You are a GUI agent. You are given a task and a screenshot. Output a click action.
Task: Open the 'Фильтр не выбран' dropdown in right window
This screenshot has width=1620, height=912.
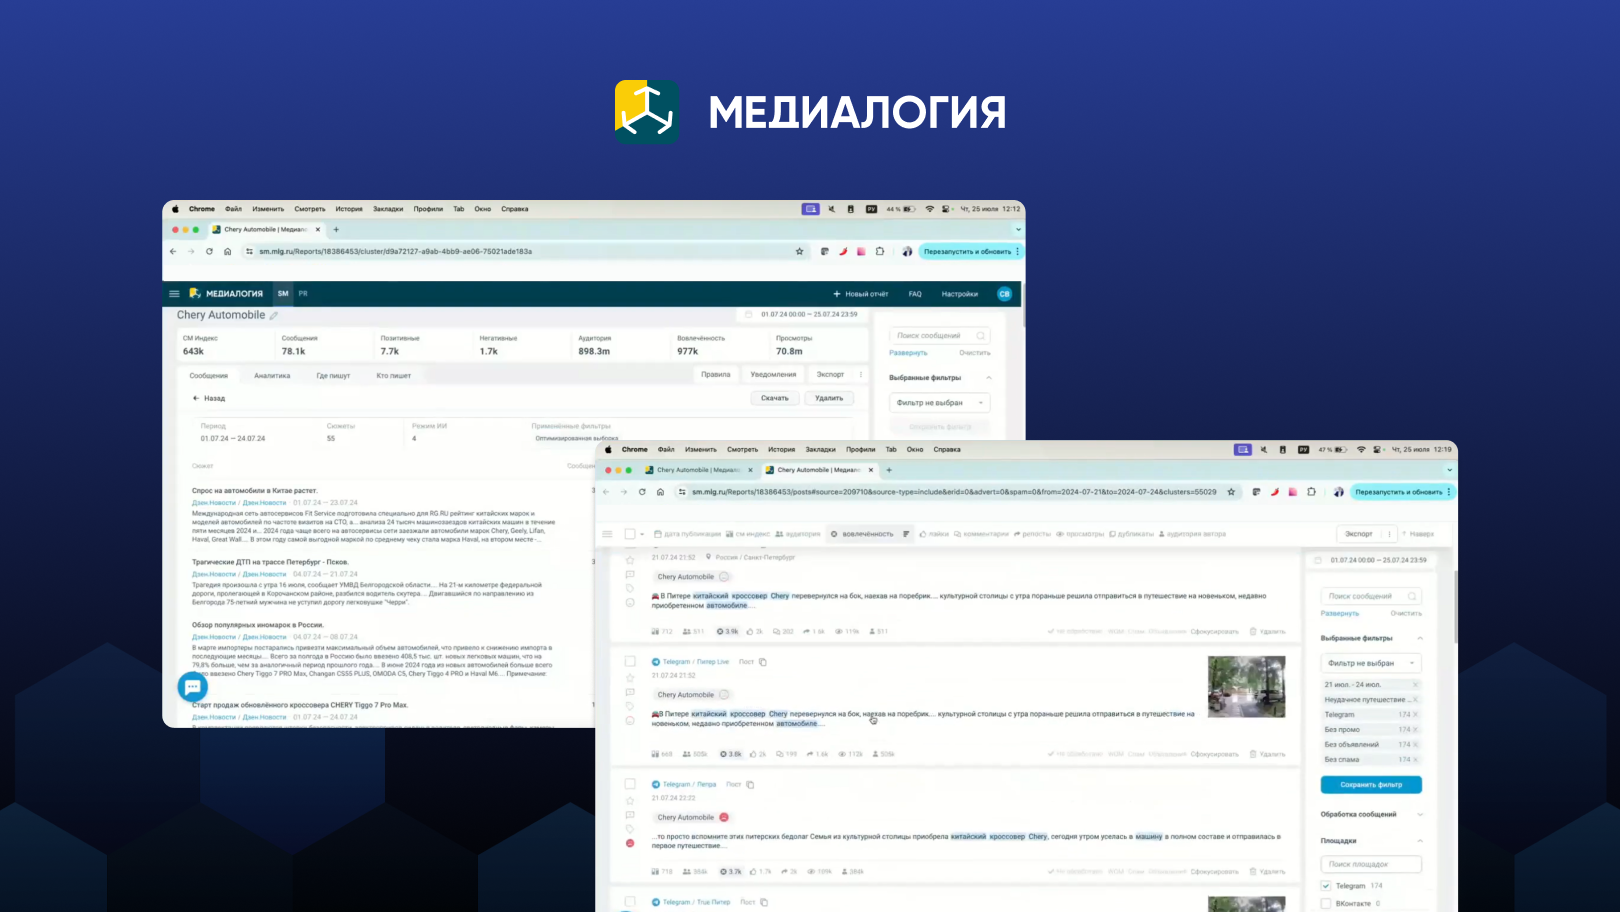click(x=1370, y=663)
